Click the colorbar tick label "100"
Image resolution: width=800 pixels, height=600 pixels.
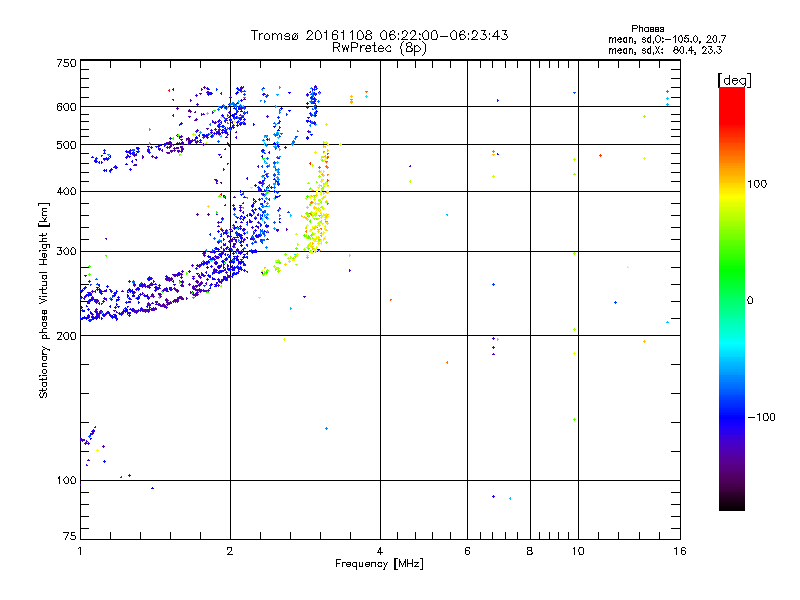point(757,184)
